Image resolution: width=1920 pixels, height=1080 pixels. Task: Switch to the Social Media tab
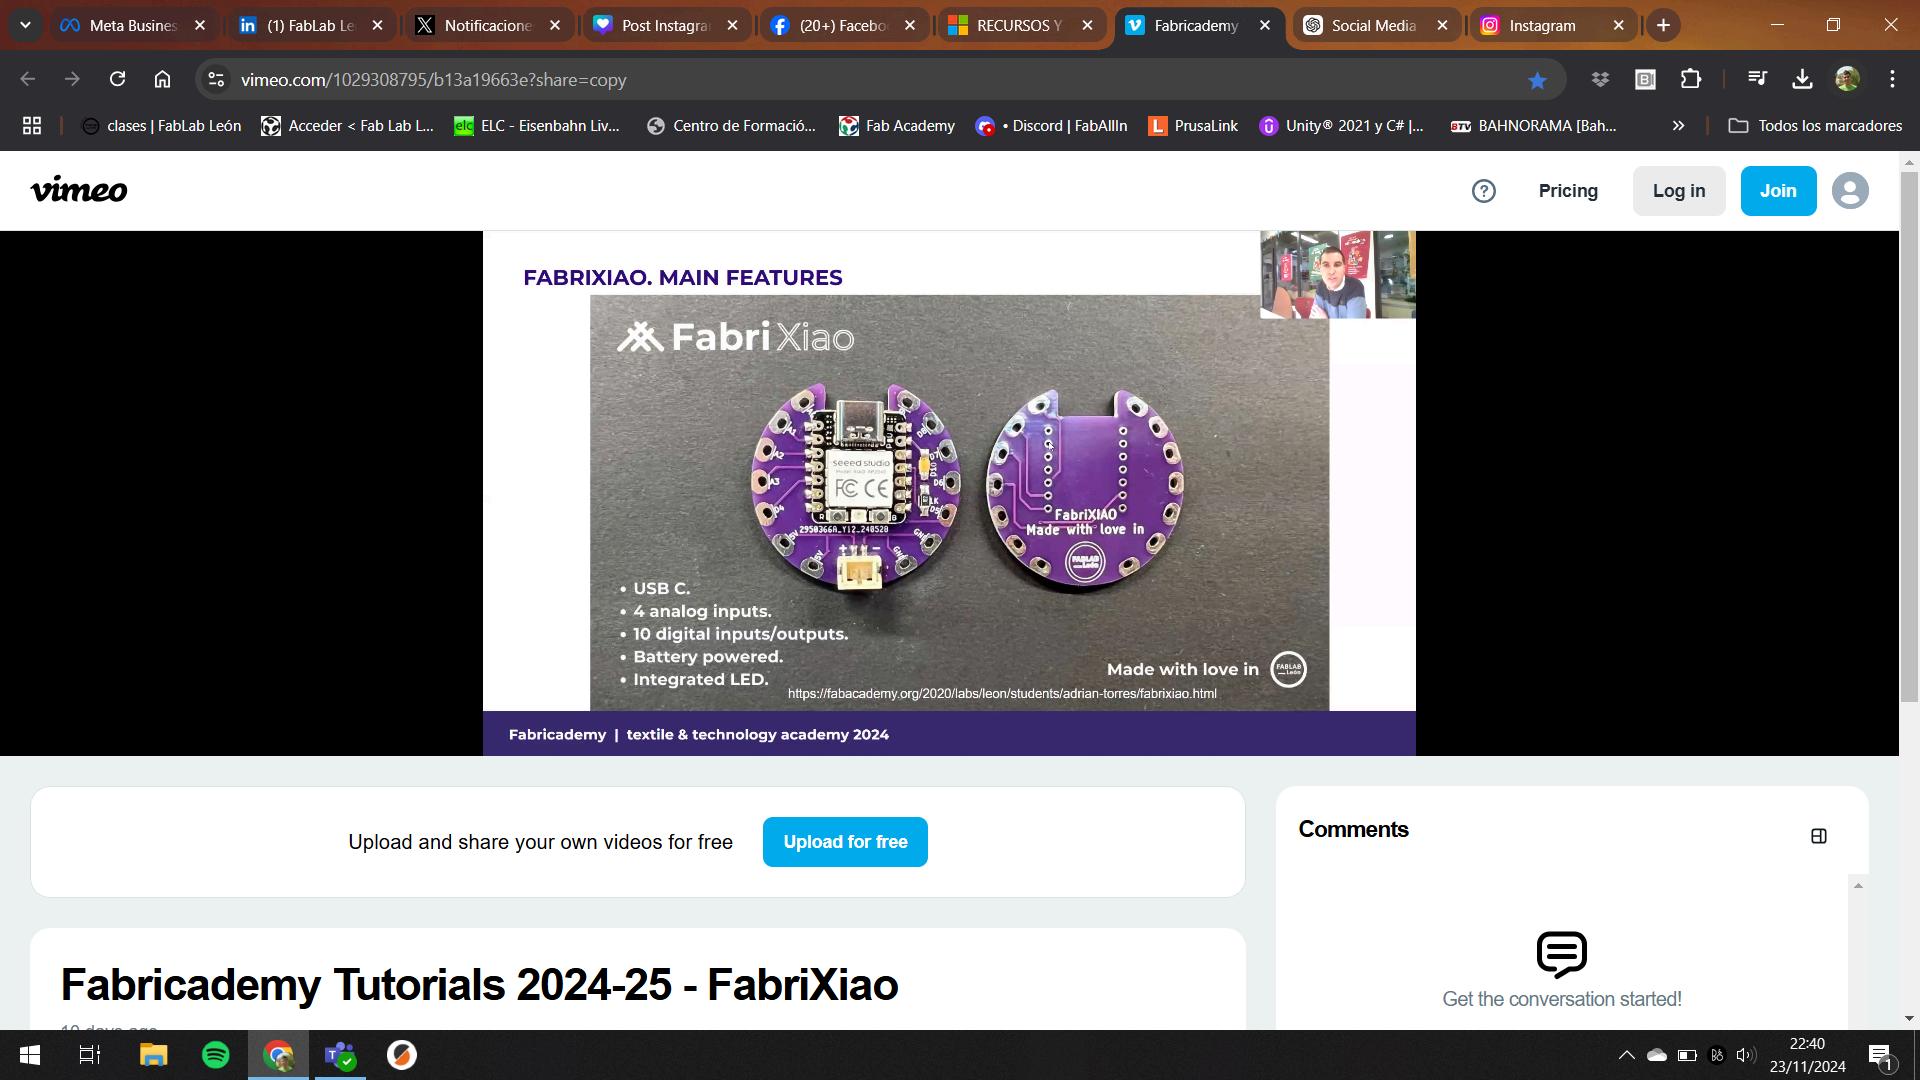click(x=1372, y=26)
